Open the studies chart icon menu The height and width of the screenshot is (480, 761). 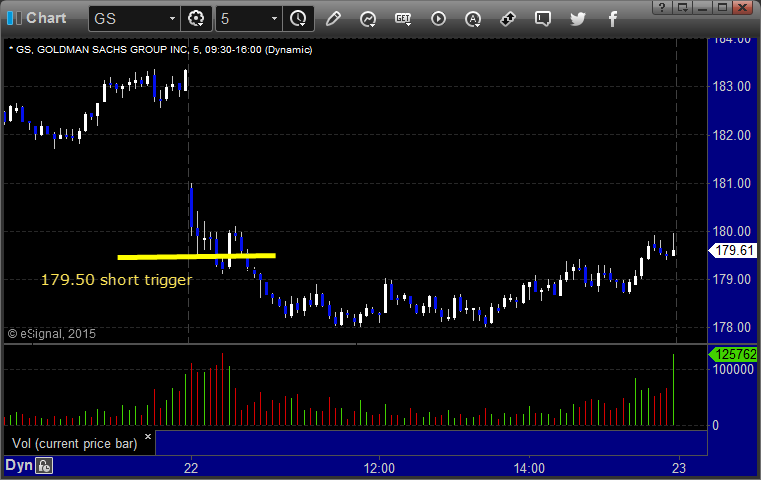click(x=368, y=19)
